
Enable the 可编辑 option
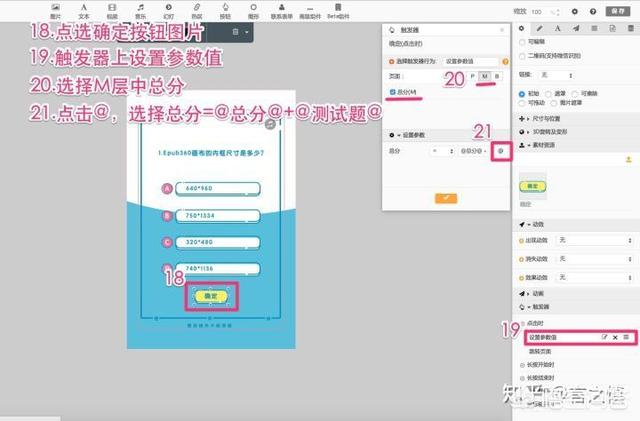point(521,43)
